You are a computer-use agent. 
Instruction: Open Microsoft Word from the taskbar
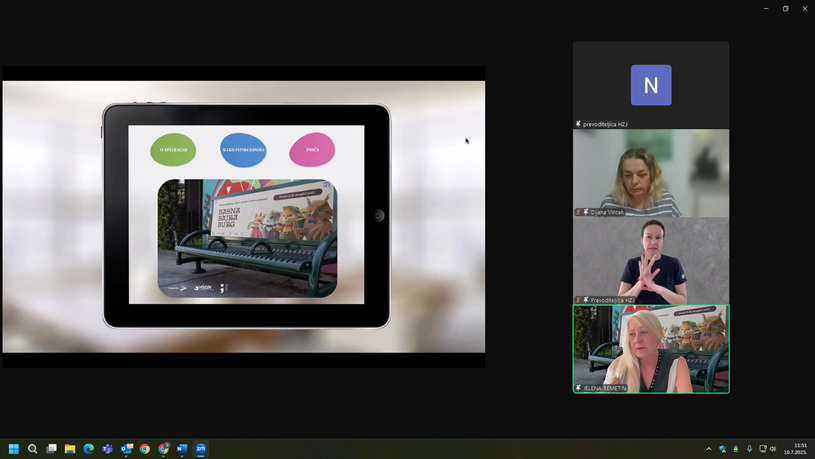tap(182, 449)
